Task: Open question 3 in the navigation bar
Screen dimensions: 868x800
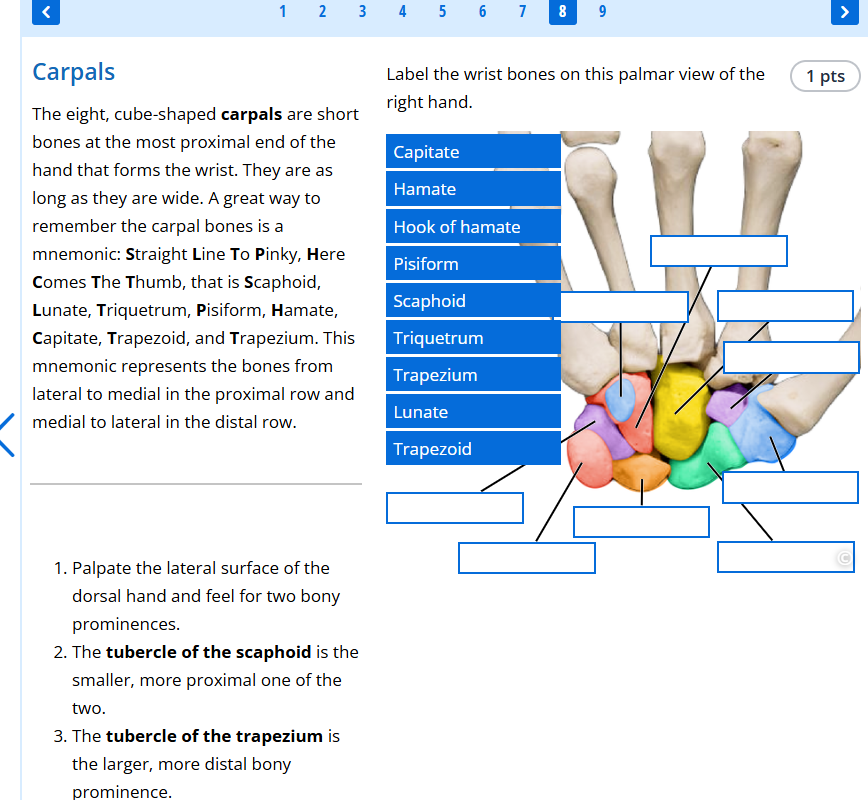Action: pyautogui.click(x=362, y=13)
